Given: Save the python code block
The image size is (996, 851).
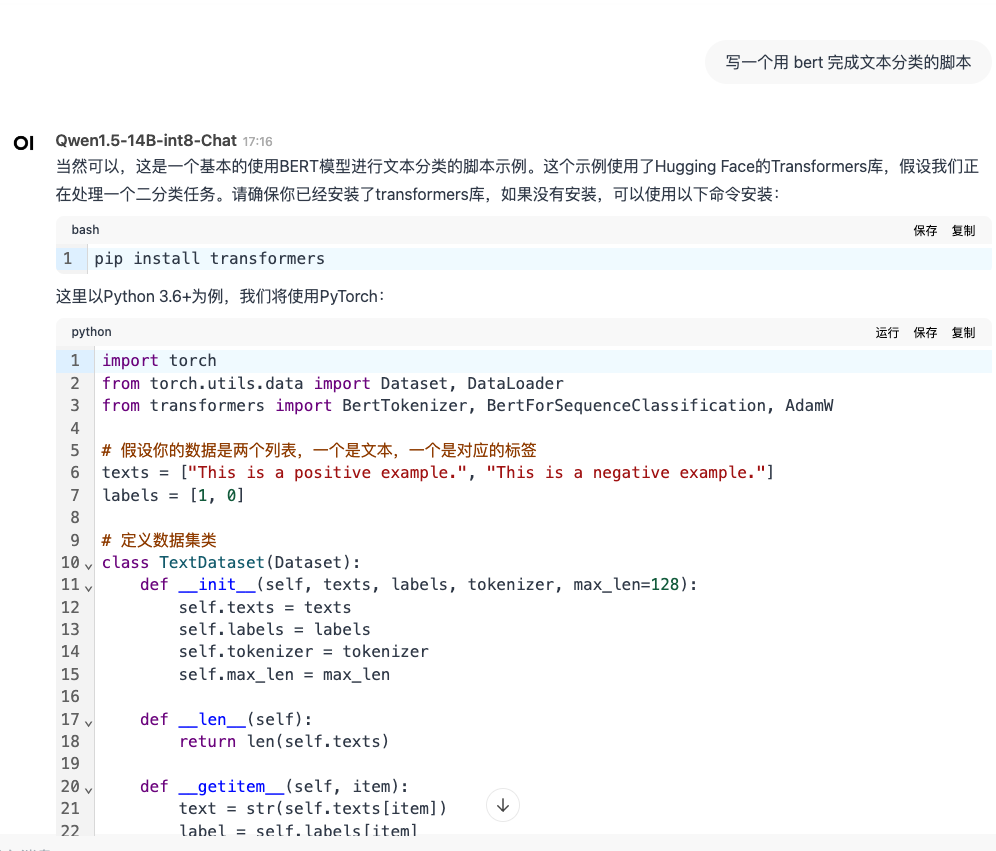Looking at the screenshot, I should click(925, 333).
